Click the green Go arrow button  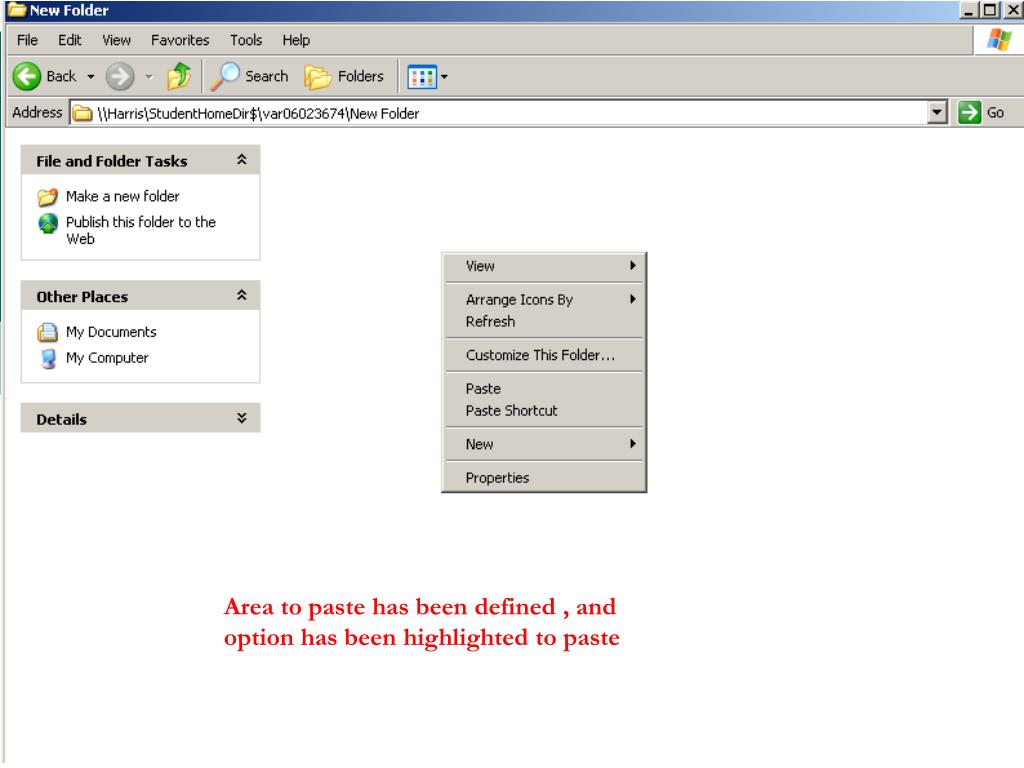pos(969,113)
